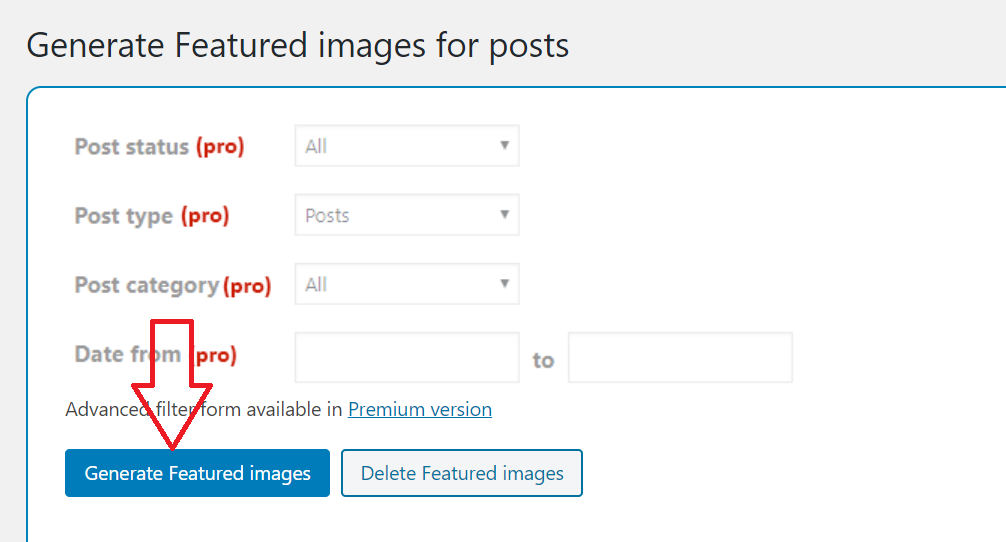This screenshot has height=542, width=1006.
Task: Click the red arrow annotation graphic
Action: click(172, 384)
